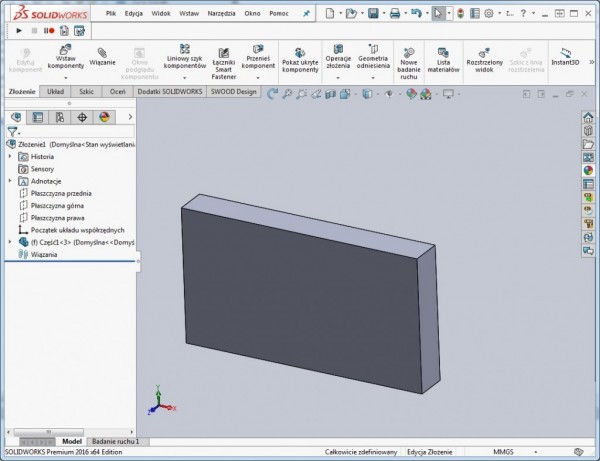Open the edit macro icon
Image resolution: width=600 pixels, height=461 pixels.
[79, 31]
